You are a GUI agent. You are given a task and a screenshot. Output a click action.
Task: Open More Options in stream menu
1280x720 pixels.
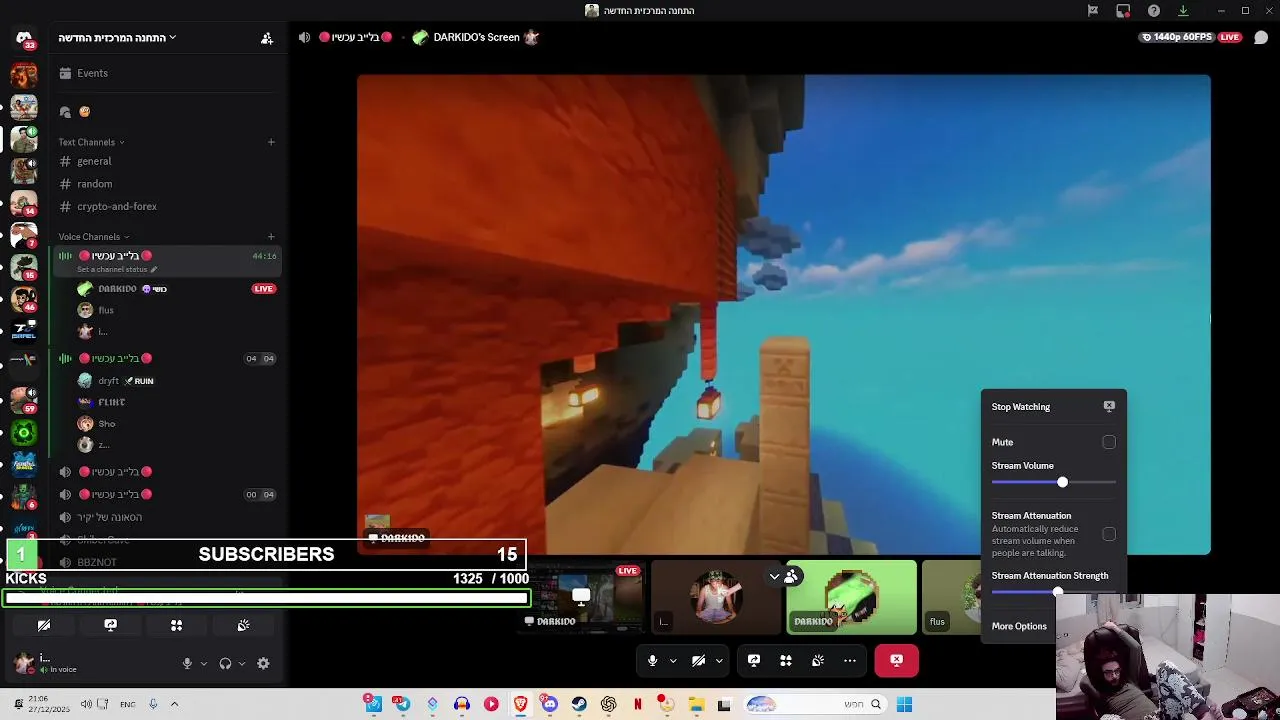pyautogui.click(x=1019, y=626)
